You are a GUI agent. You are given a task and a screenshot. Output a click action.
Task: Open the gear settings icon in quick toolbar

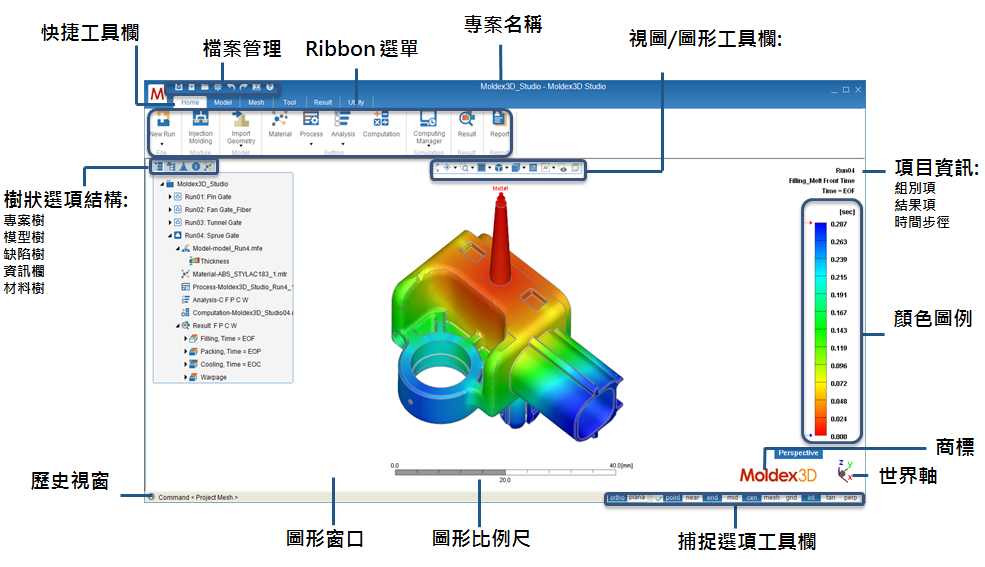point(217,87)
